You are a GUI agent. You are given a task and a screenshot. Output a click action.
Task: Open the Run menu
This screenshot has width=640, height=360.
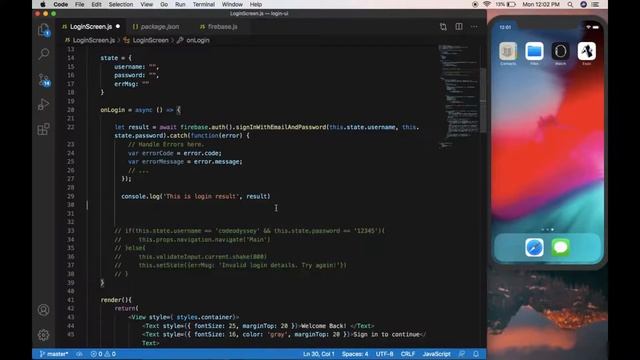180,4
